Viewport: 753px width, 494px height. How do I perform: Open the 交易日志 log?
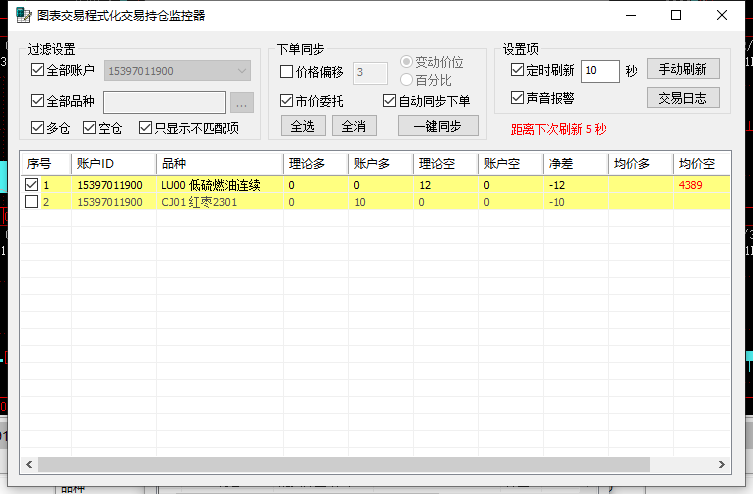tap(683, 98)
